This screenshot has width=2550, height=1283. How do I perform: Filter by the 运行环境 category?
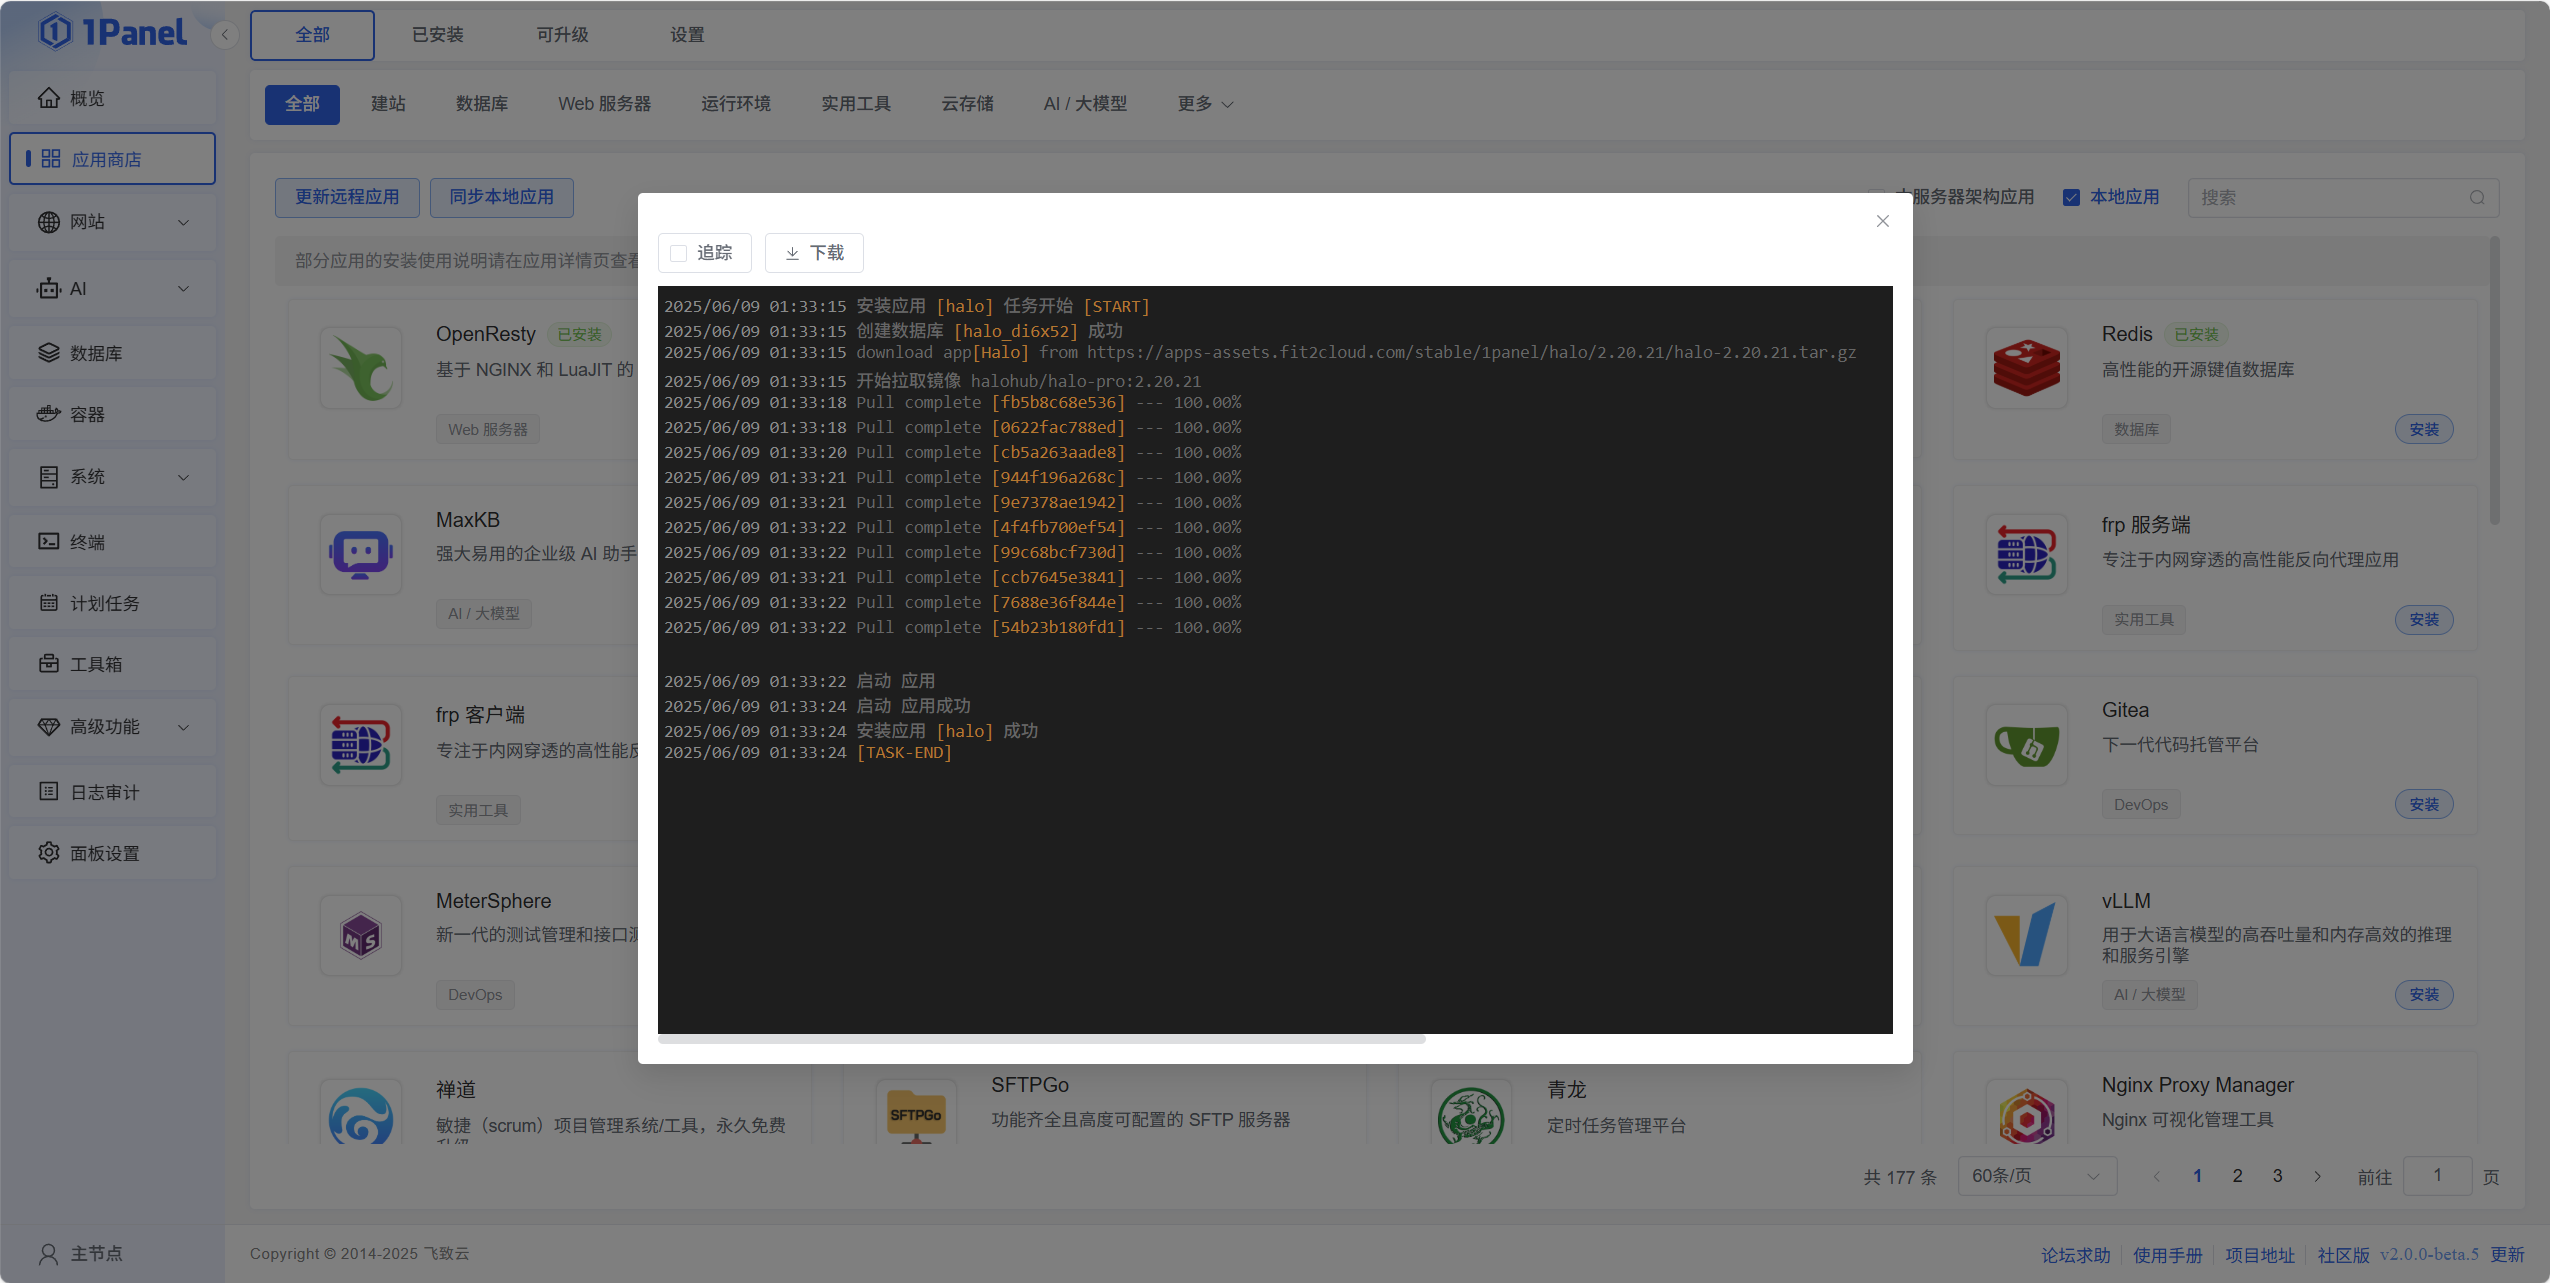736,104
